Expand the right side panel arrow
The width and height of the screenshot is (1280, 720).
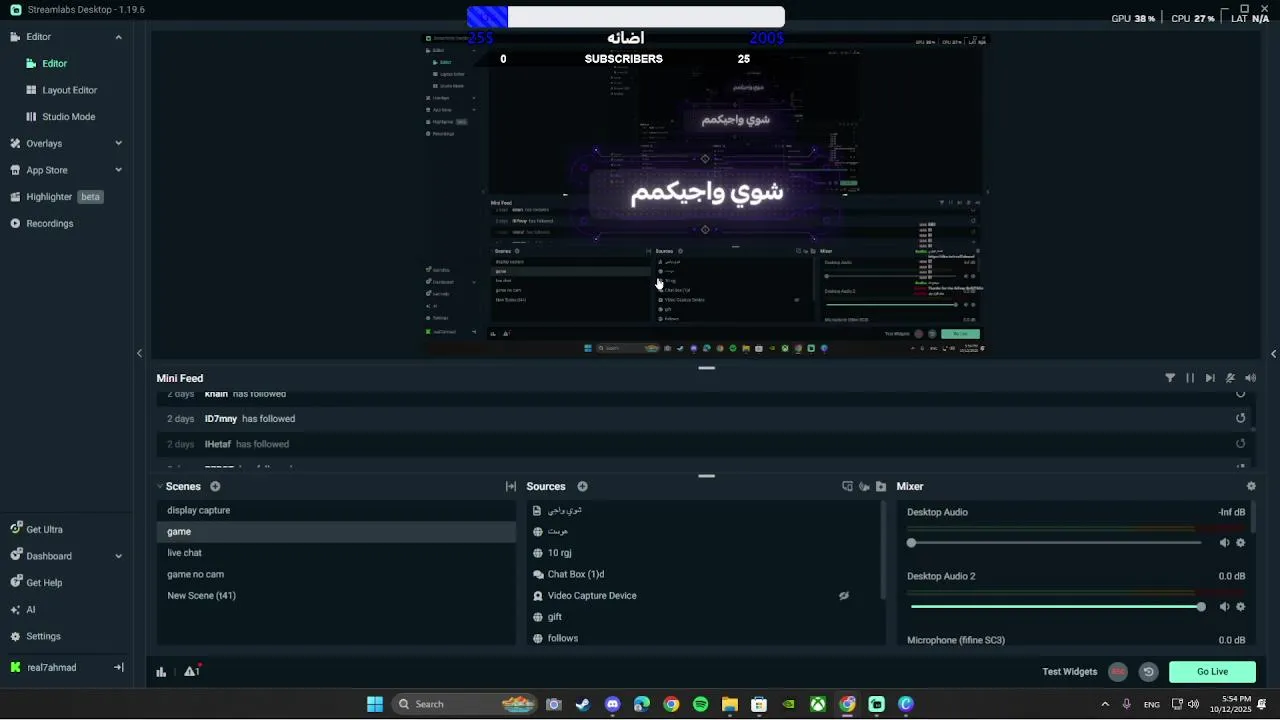click(1273, 353)
